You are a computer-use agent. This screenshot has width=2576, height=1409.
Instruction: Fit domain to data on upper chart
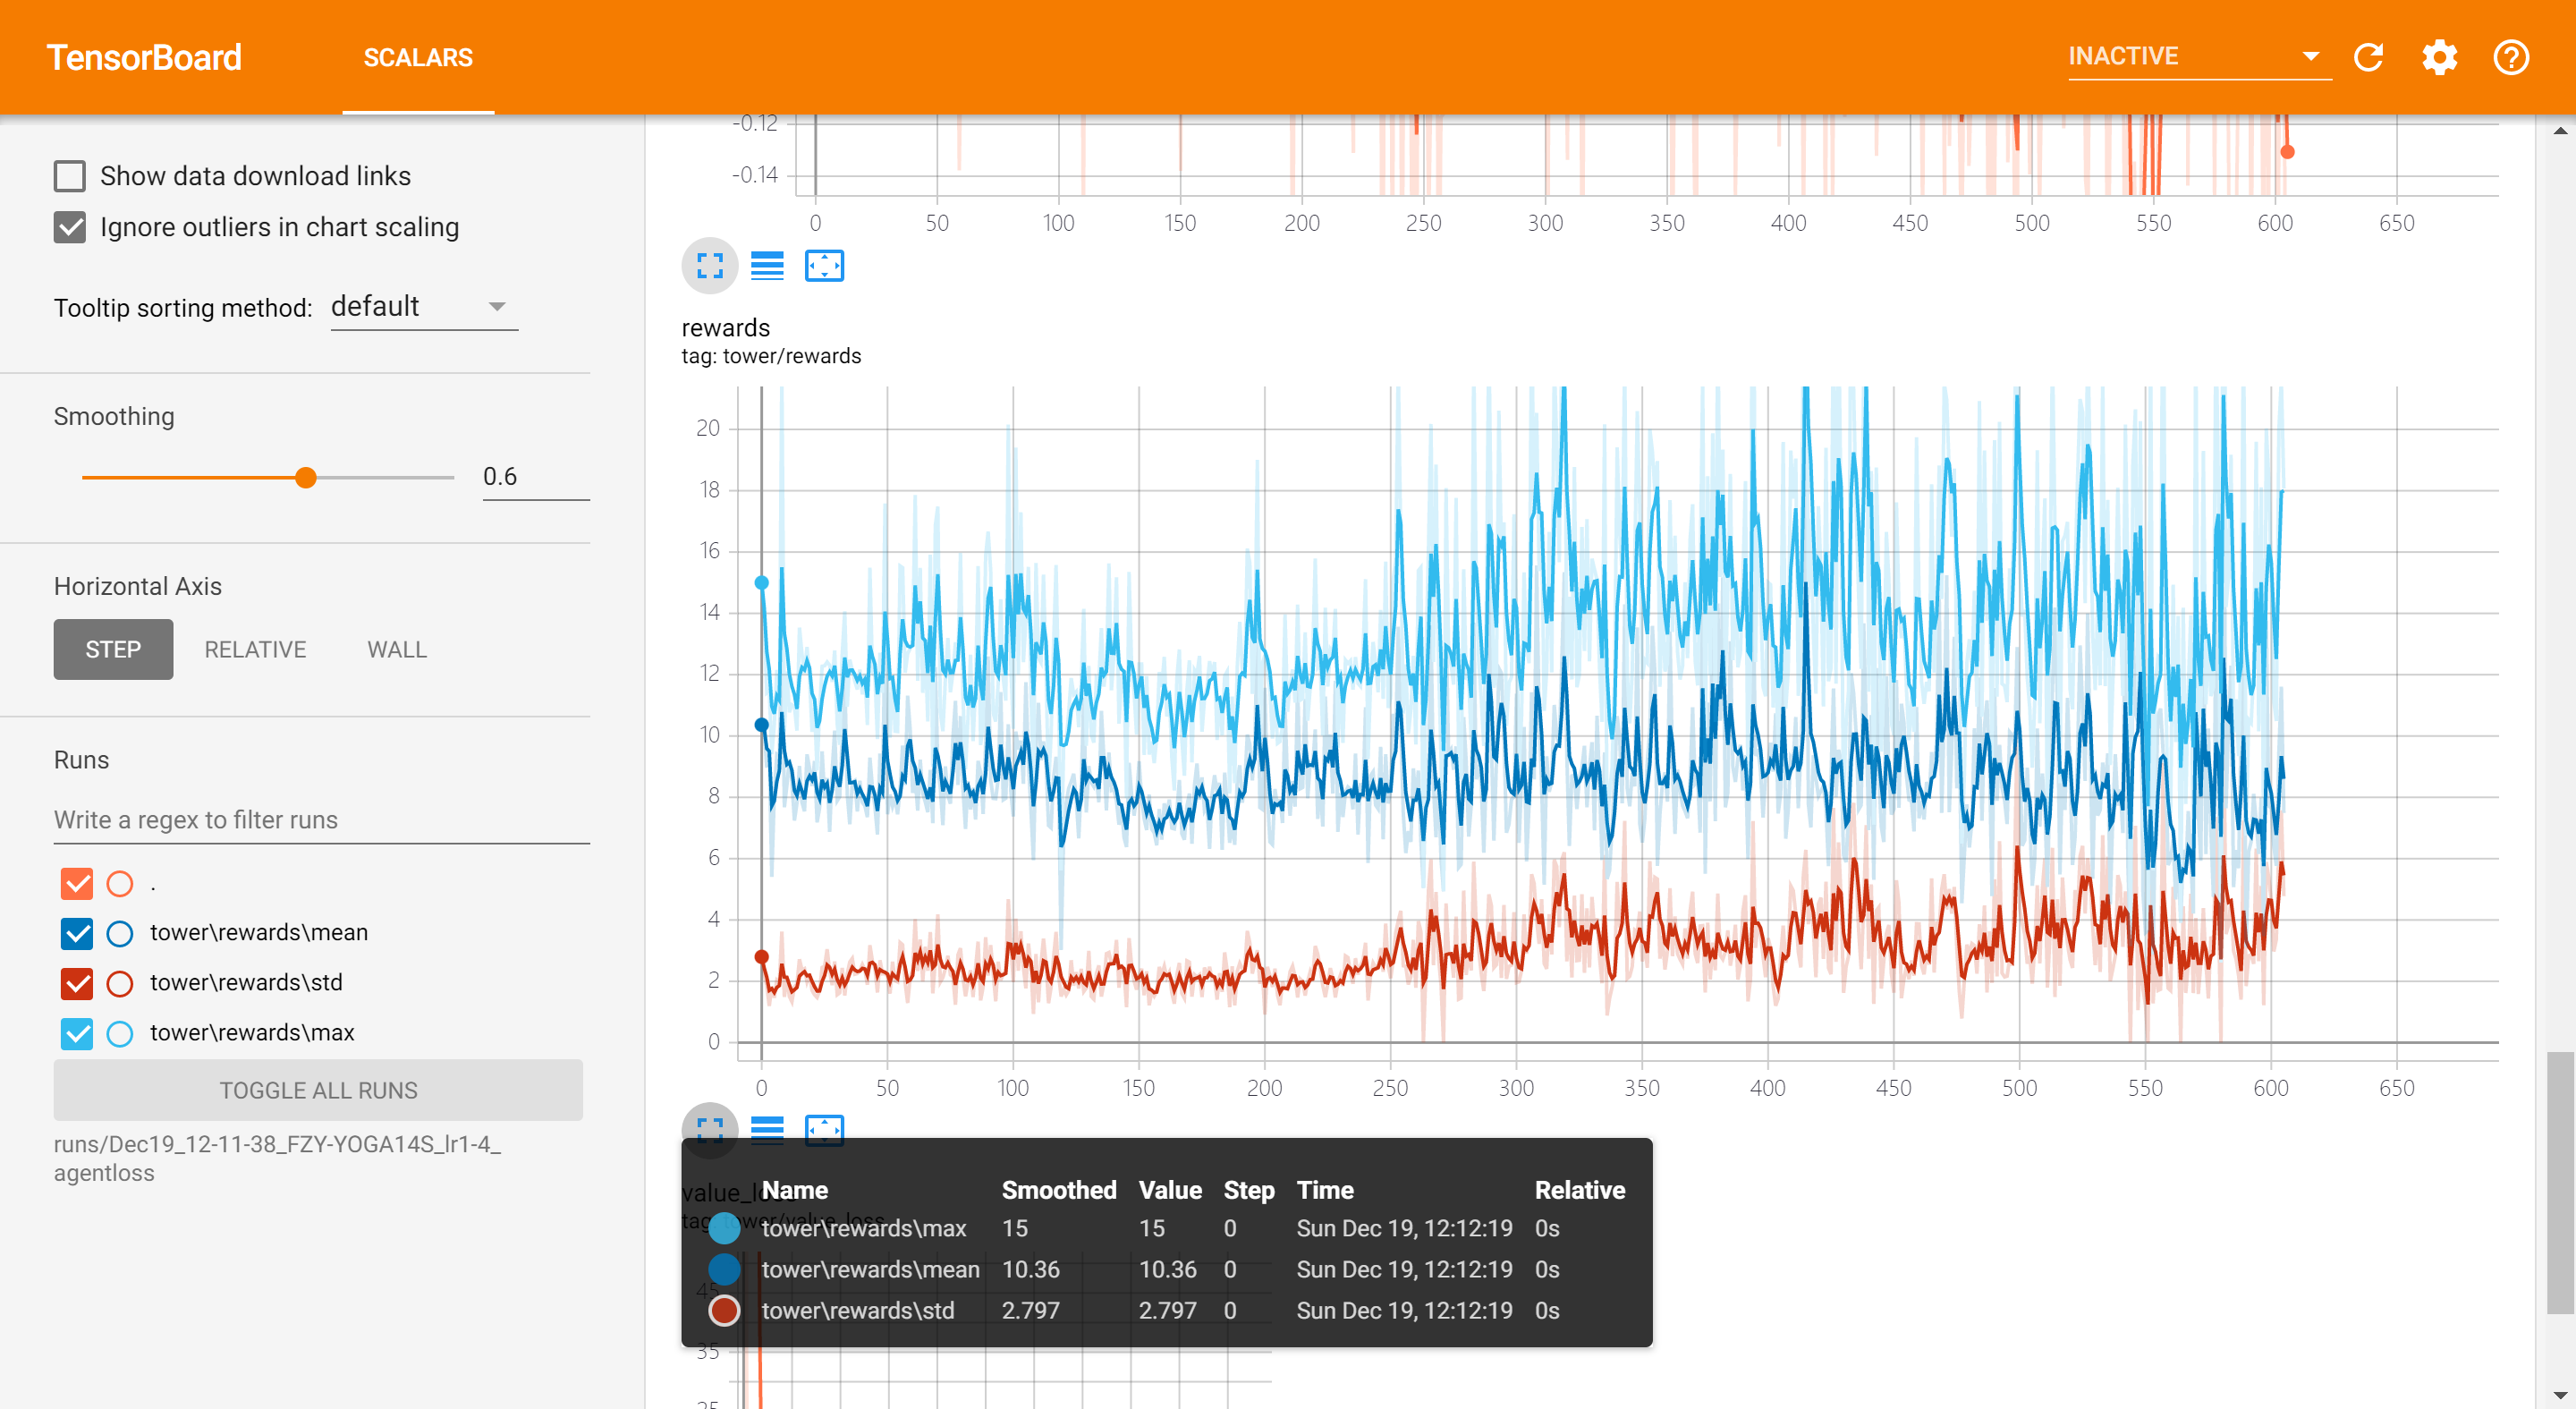point(824,265)
